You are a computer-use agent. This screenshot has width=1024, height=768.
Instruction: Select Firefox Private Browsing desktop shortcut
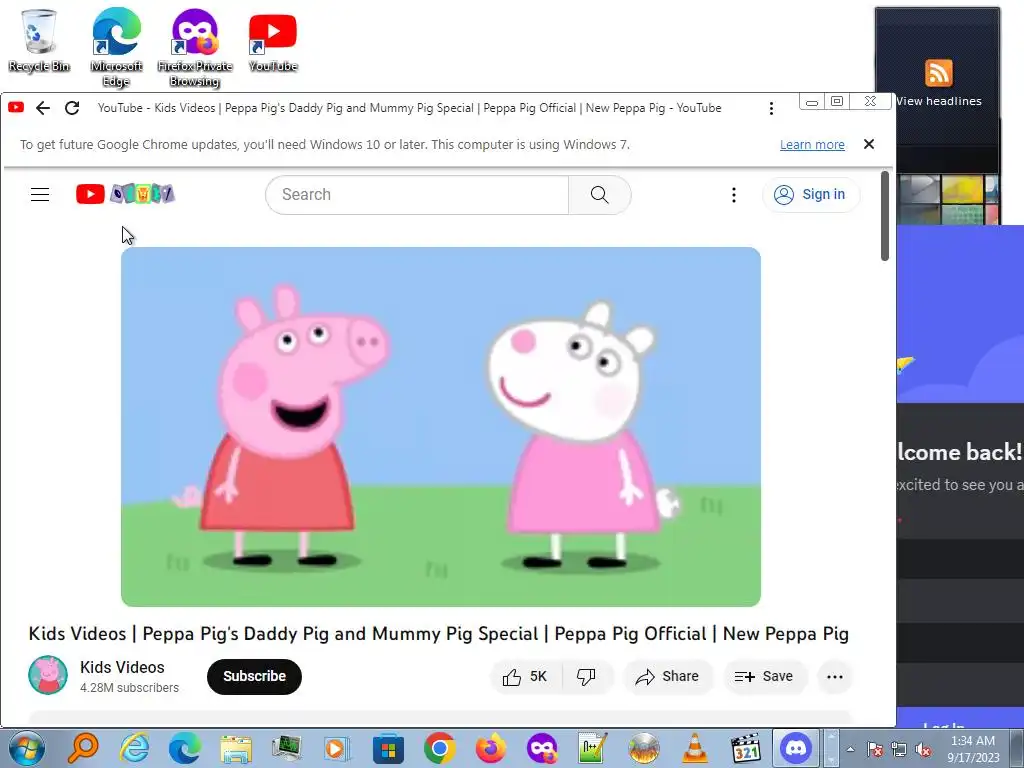[x=195, y=47]
